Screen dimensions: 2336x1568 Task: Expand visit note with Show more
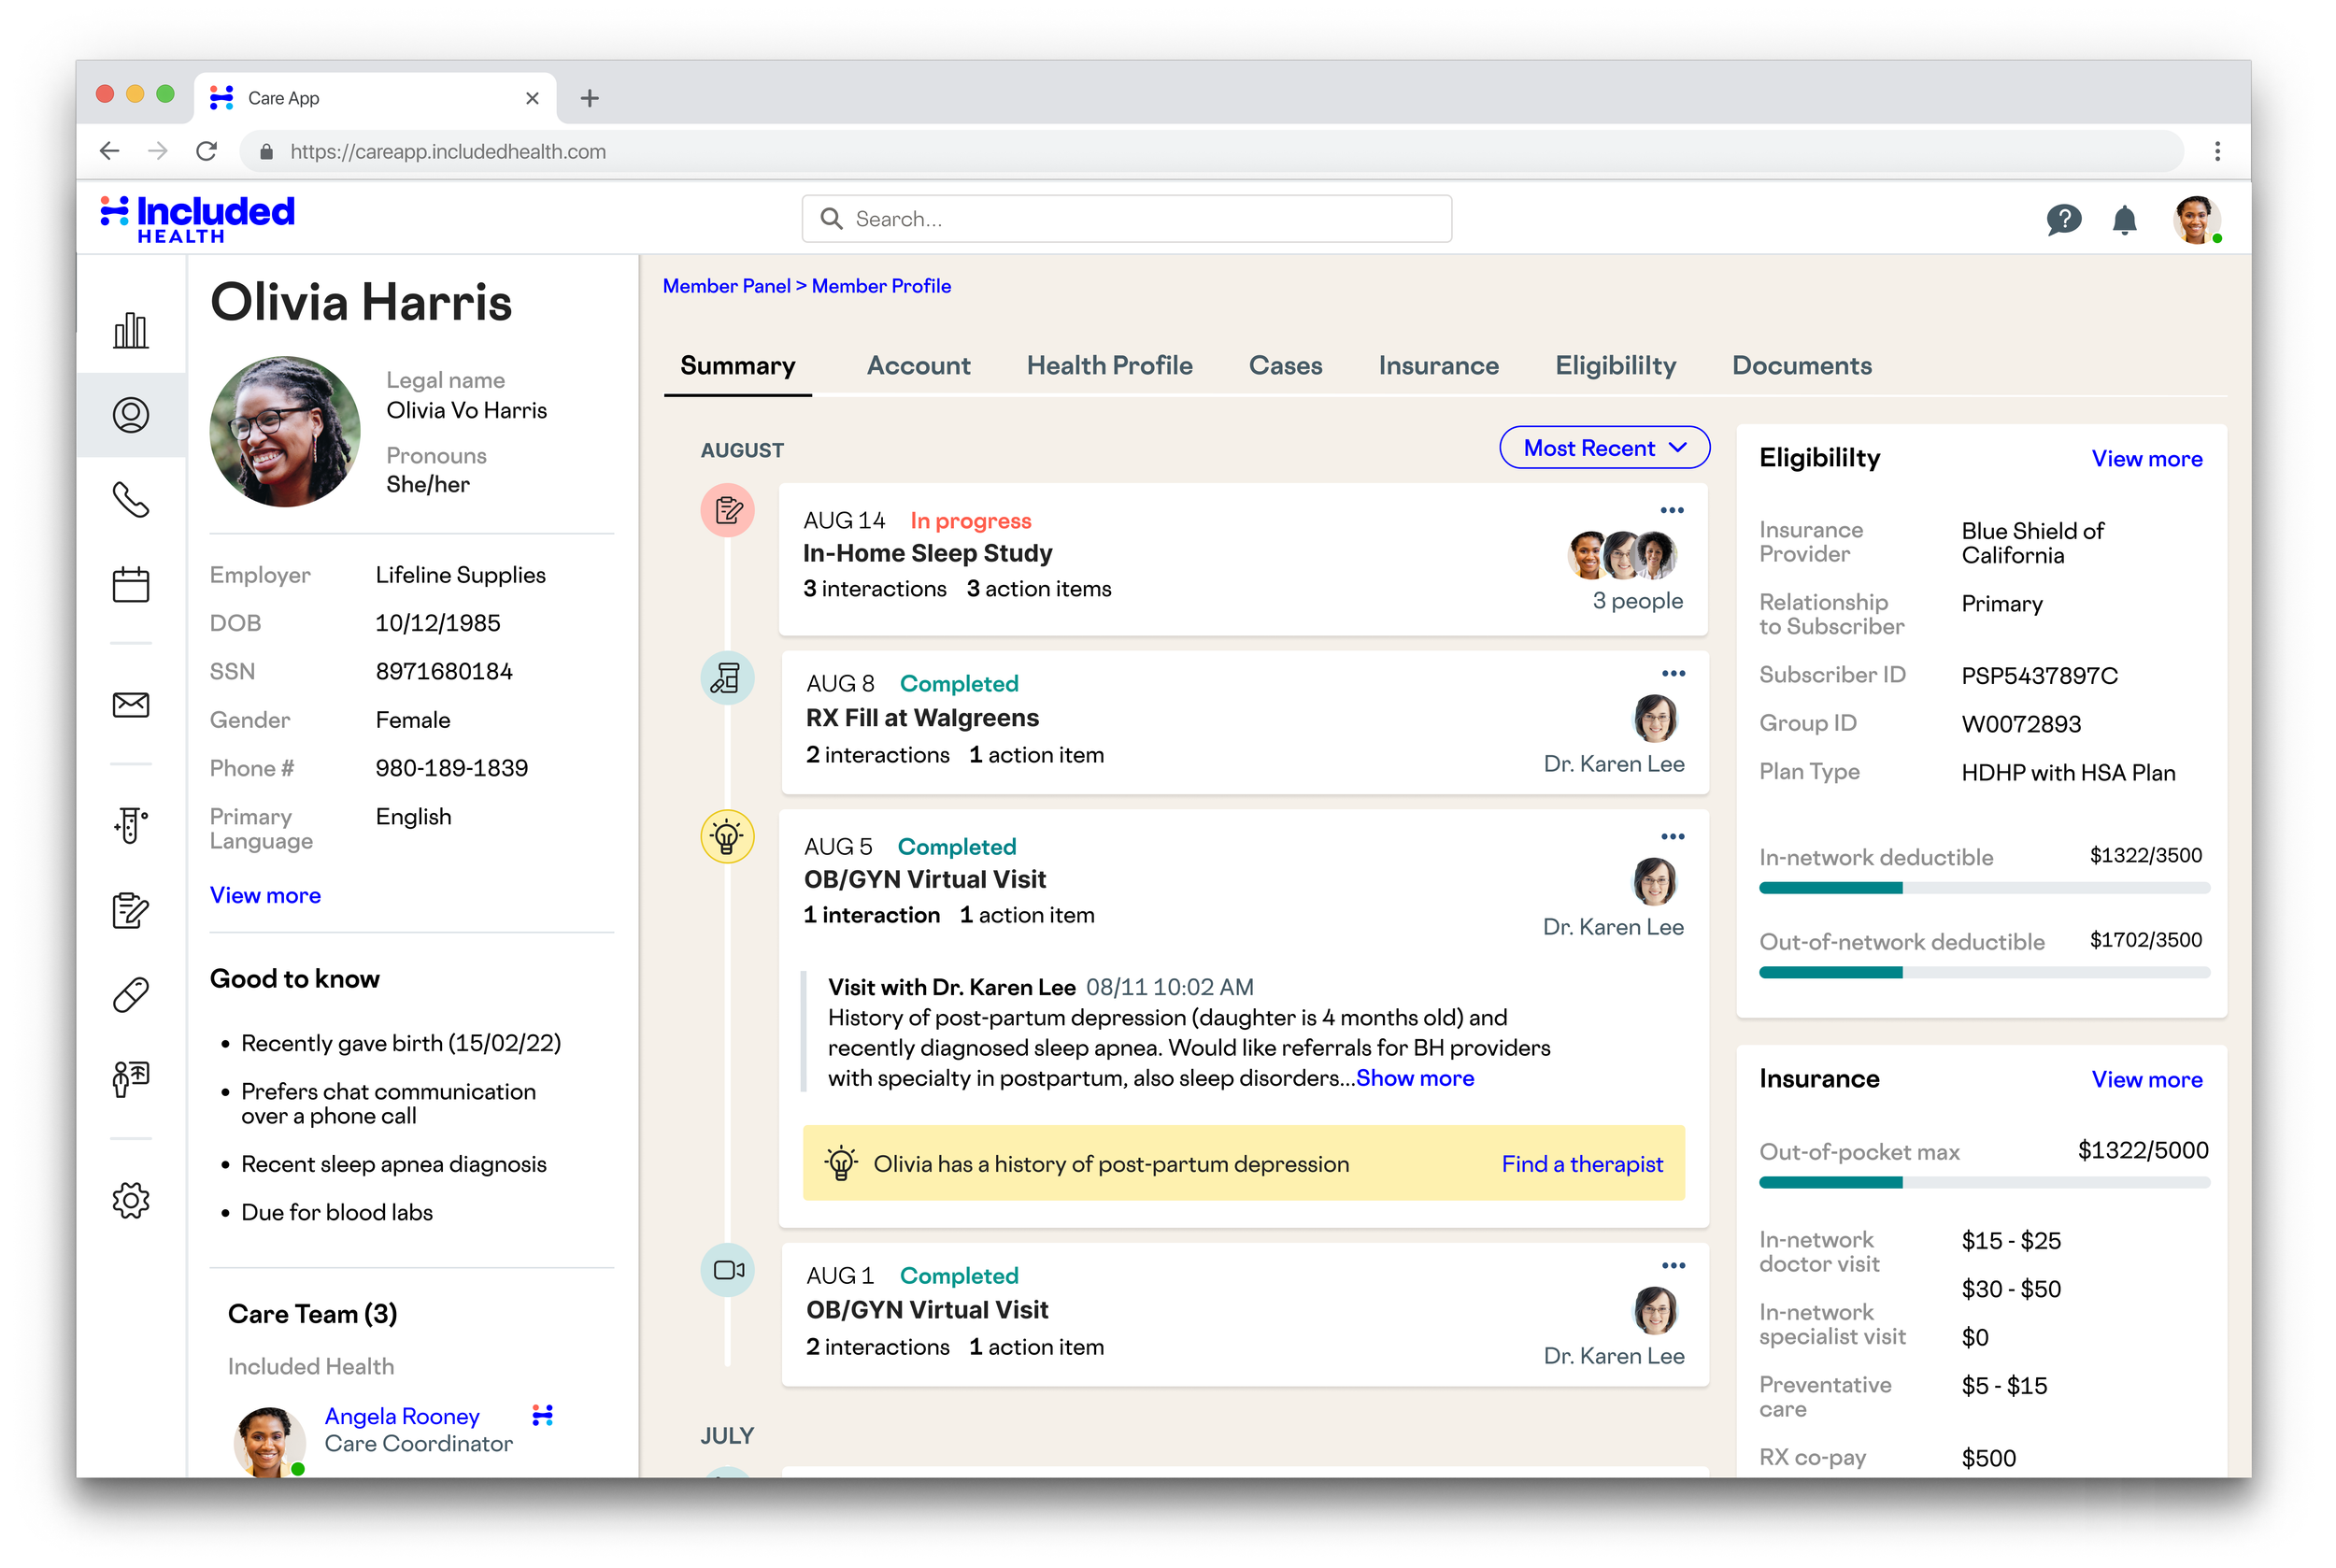pyautogui.click(x=1414, y=1078)
